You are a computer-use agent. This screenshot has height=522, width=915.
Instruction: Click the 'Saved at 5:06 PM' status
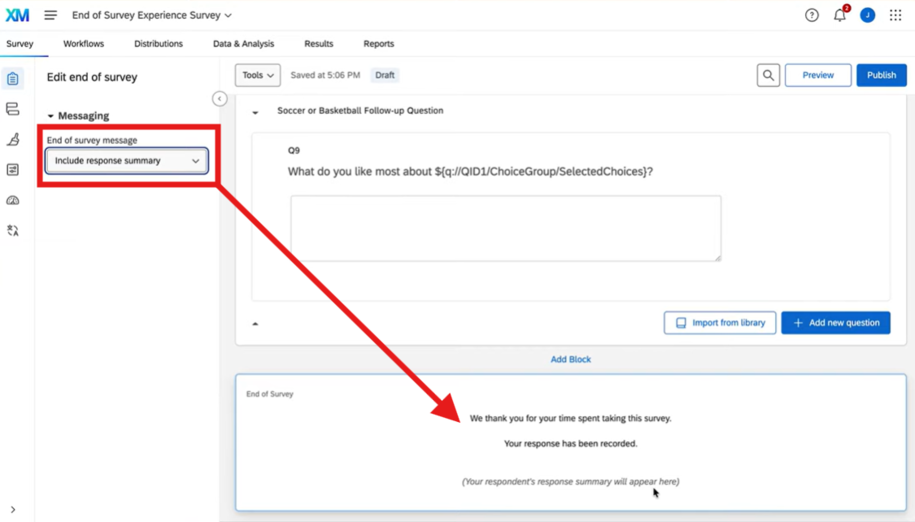point(325,75)
